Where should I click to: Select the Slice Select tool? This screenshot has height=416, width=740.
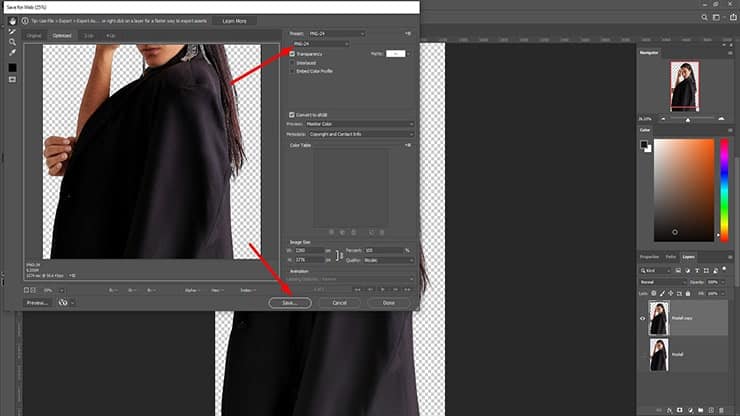tap(12, 31)
